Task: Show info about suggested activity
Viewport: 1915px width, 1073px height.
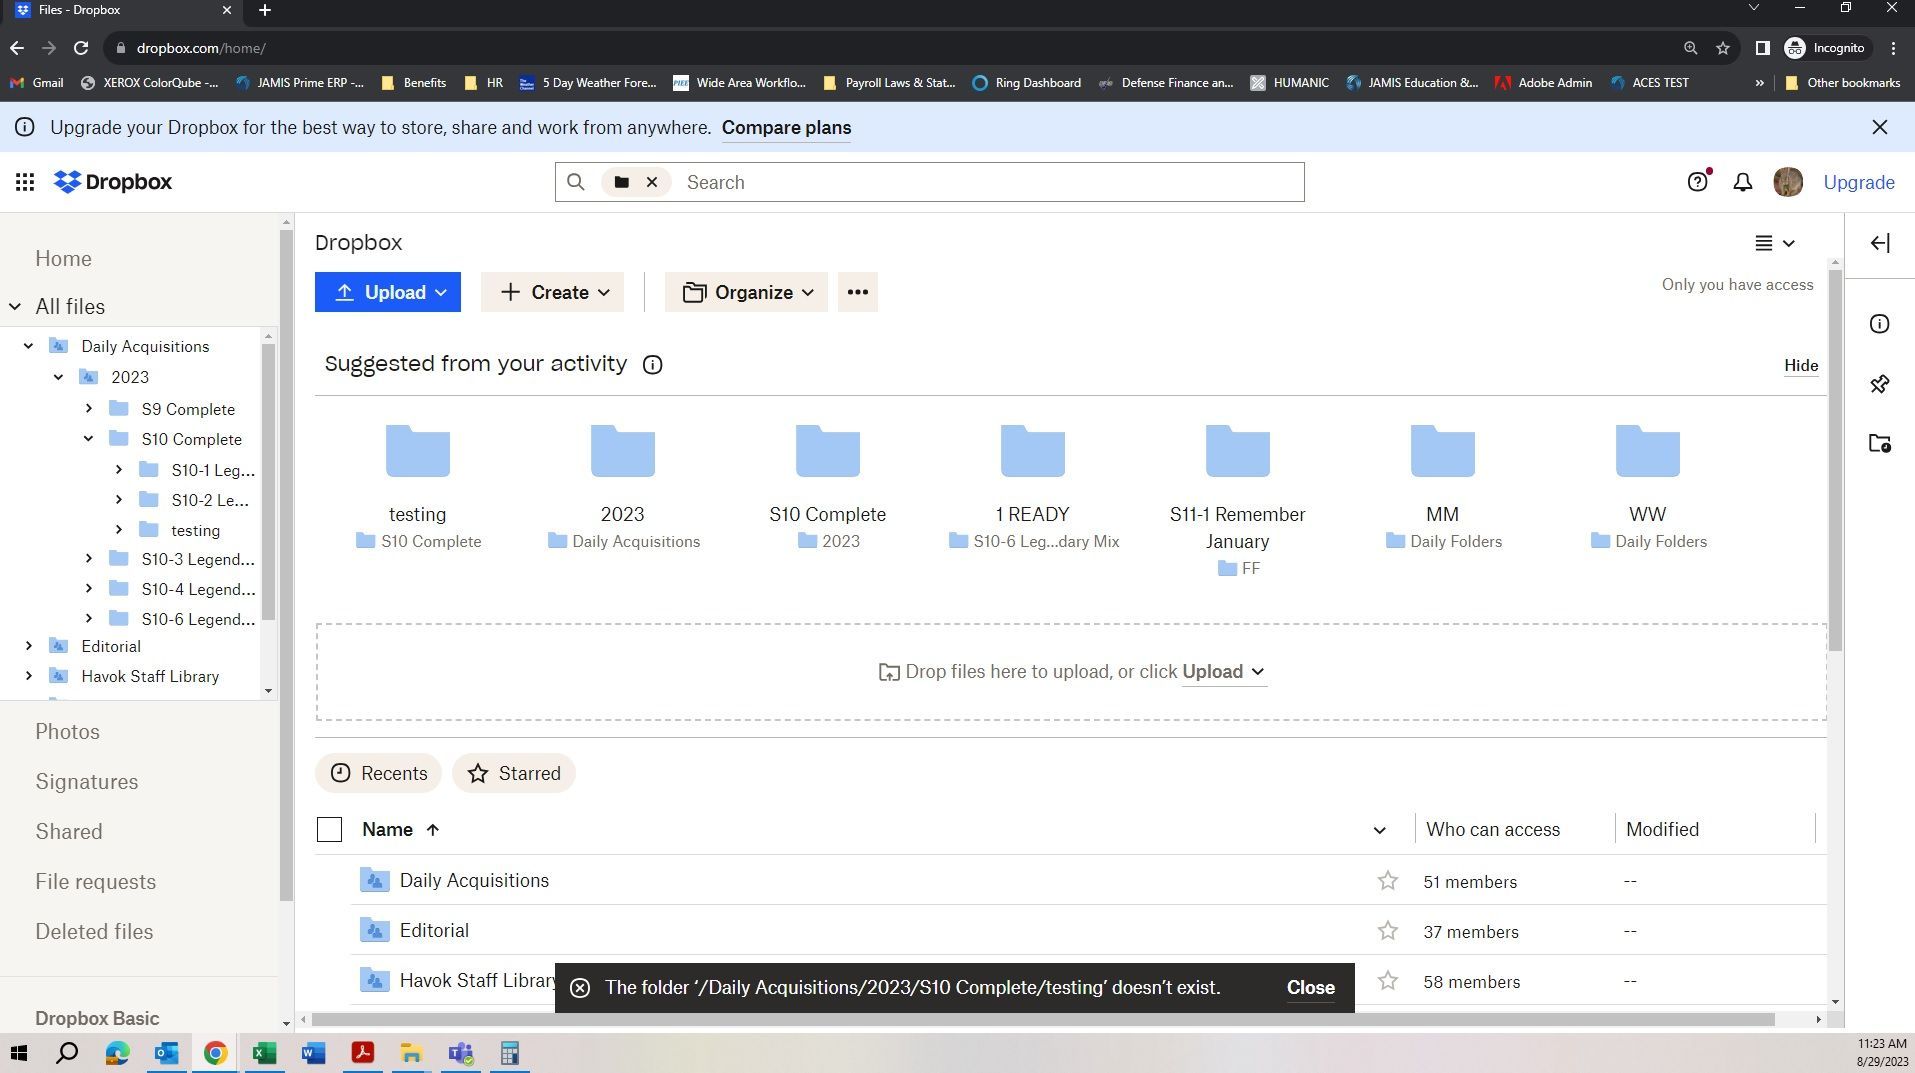Action: [x=652, y=365]
